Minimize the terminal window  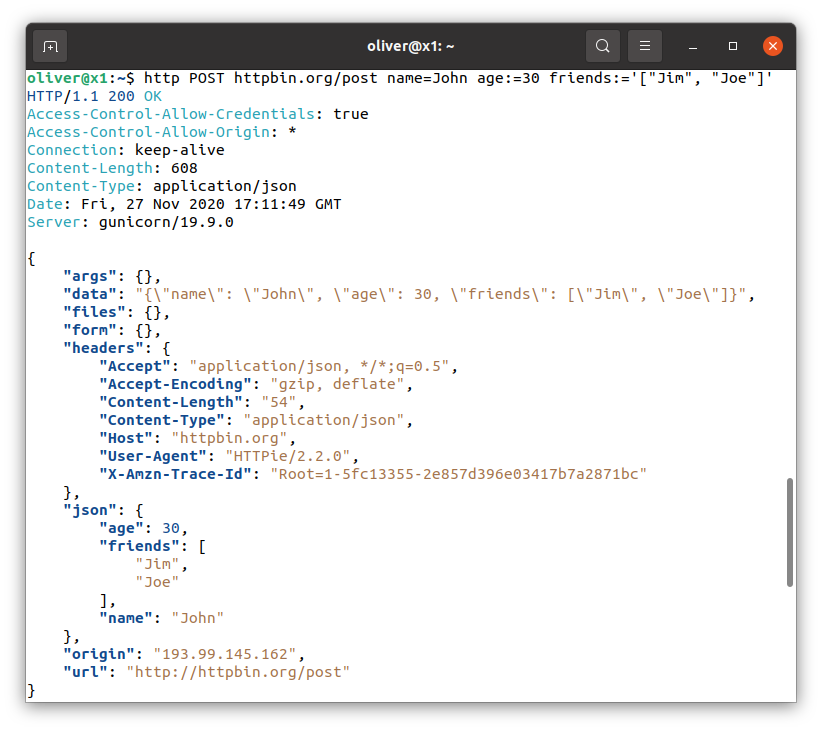[693, 47]
